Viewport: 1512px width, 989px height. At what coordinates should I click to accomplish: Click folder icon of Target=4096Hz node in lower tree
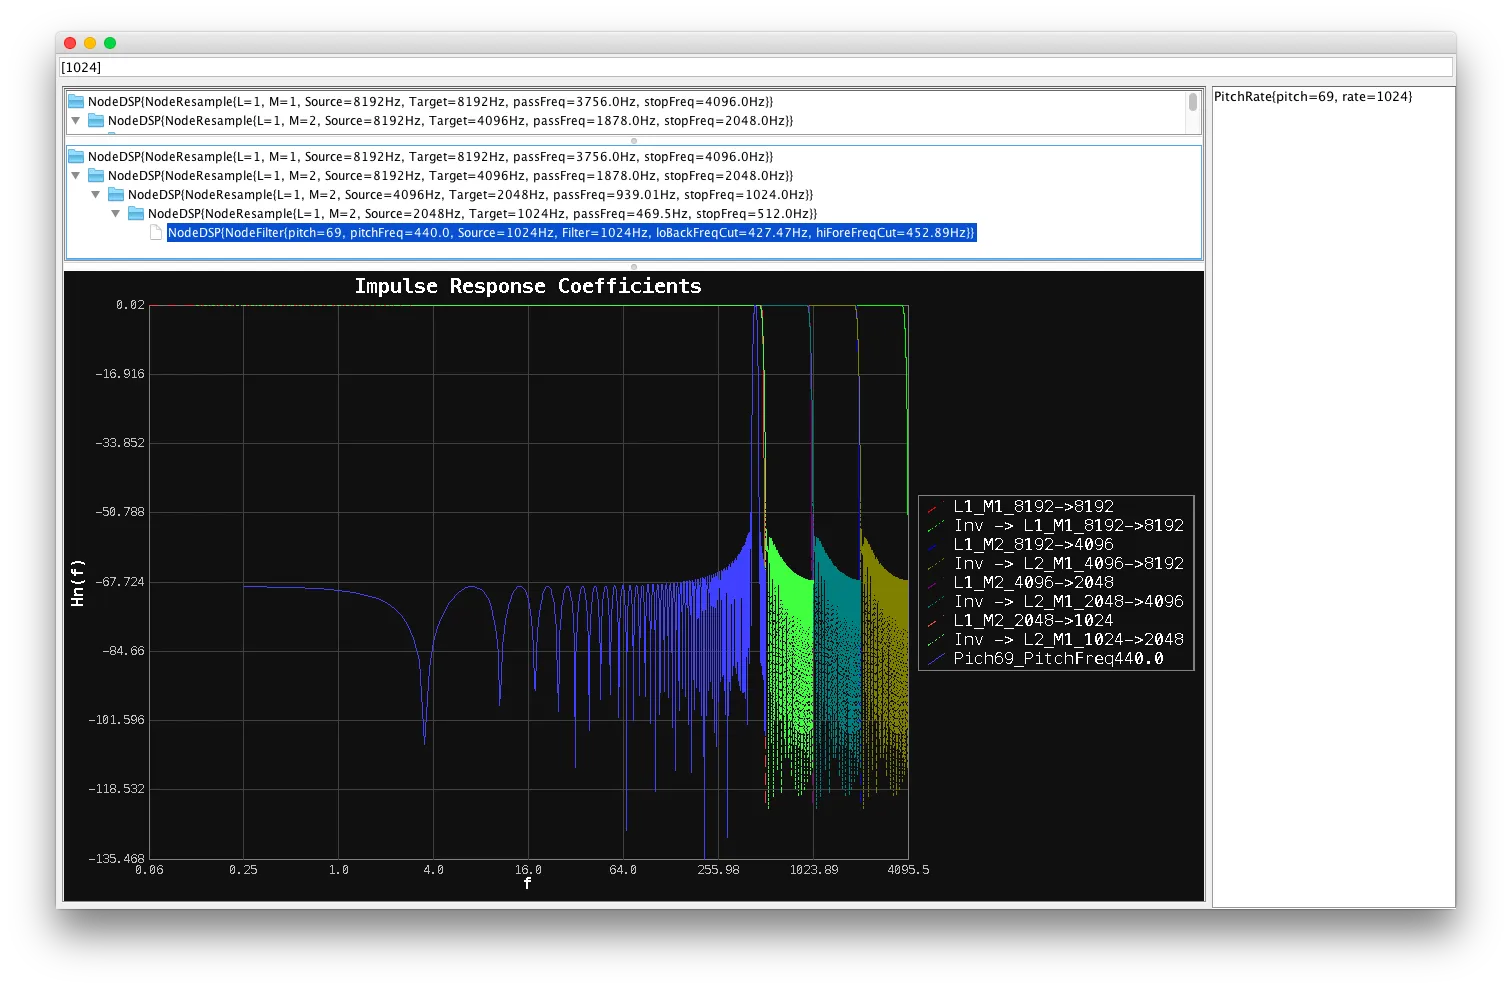(96, 176)
